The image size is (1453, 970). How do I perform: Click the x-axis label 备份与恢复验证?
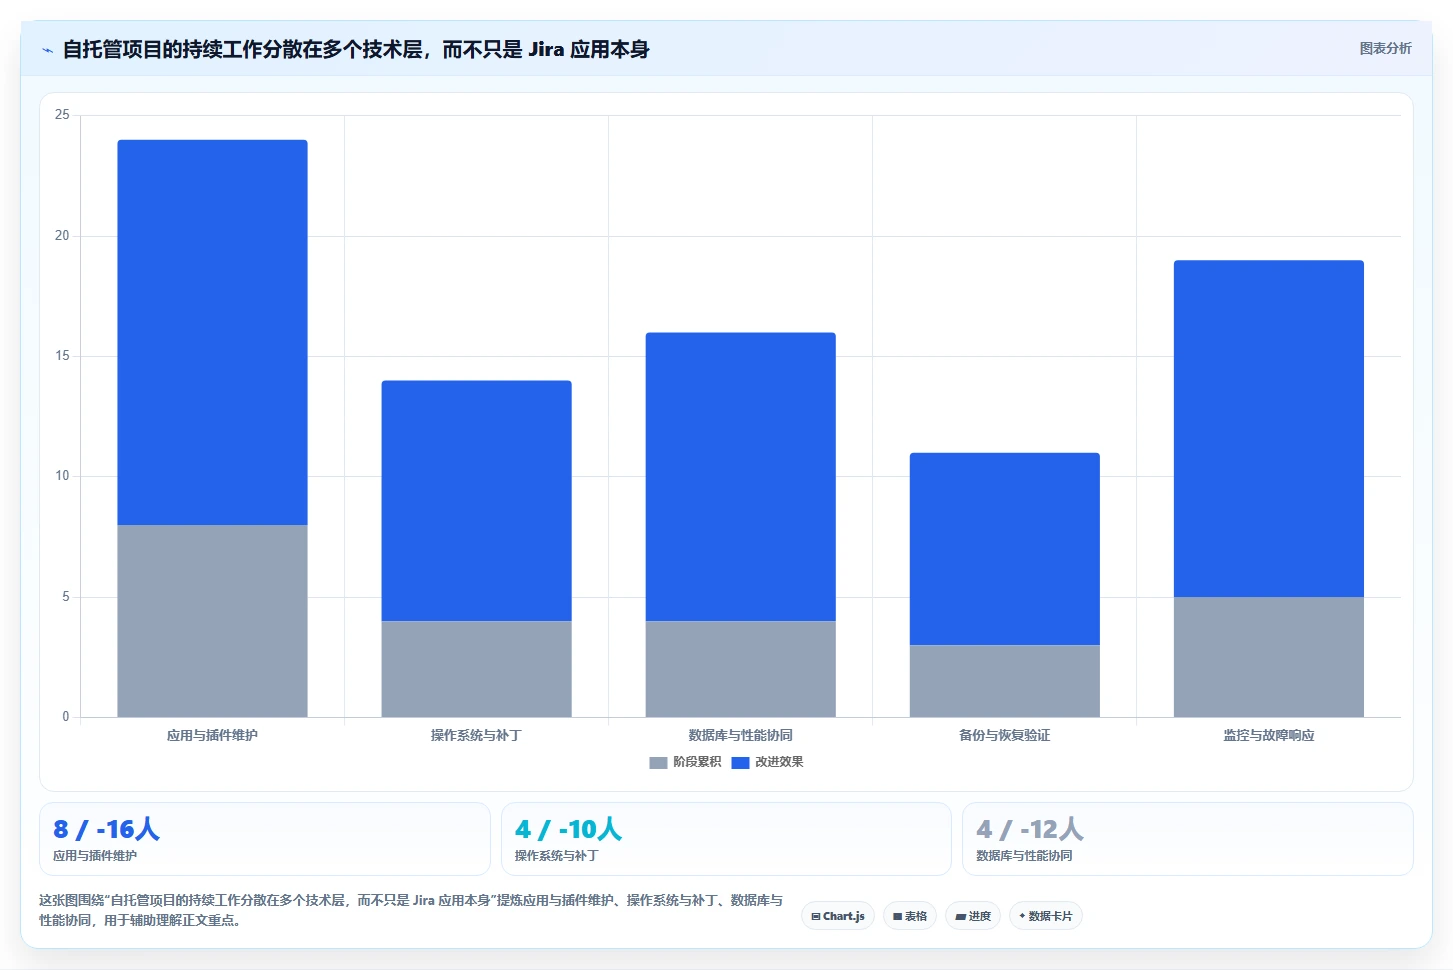click(x=1004, y=735)
